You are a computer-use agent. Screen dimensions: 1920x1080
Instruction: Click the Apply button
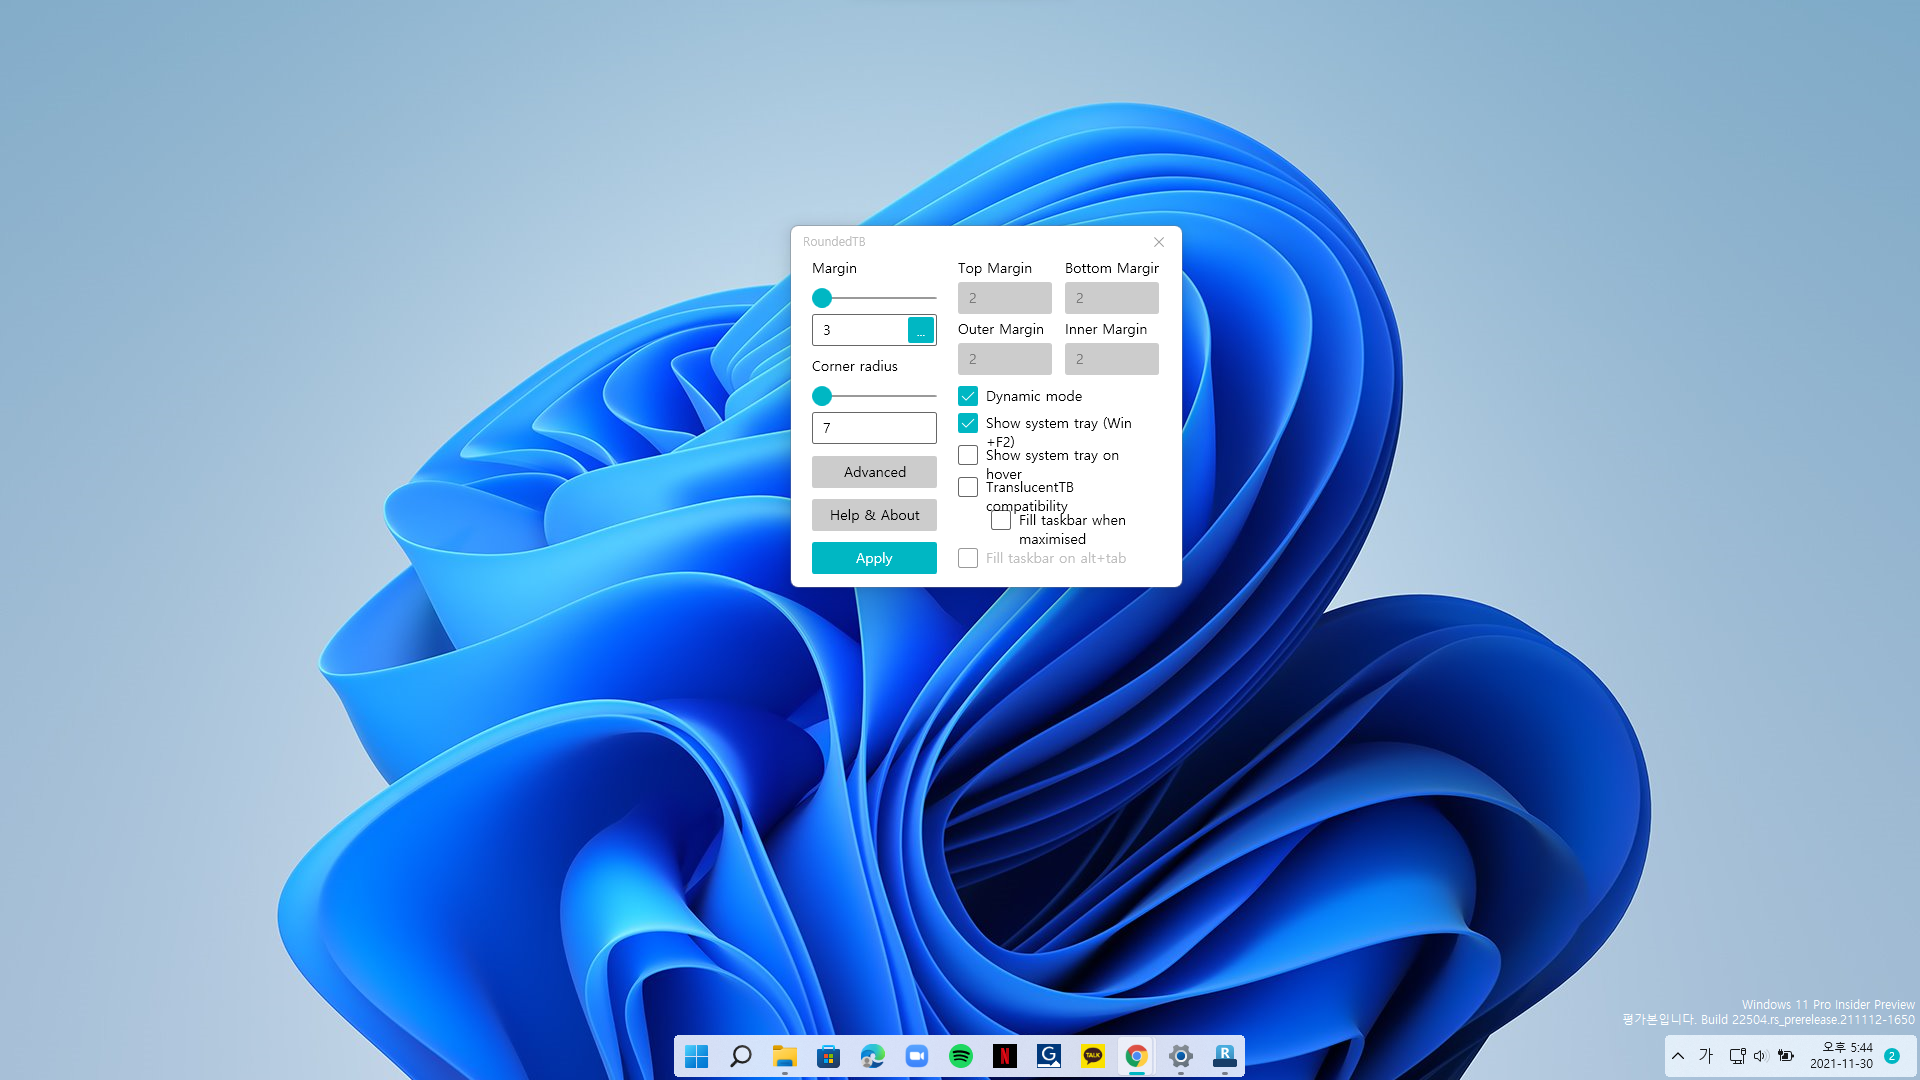click(874, 558)
